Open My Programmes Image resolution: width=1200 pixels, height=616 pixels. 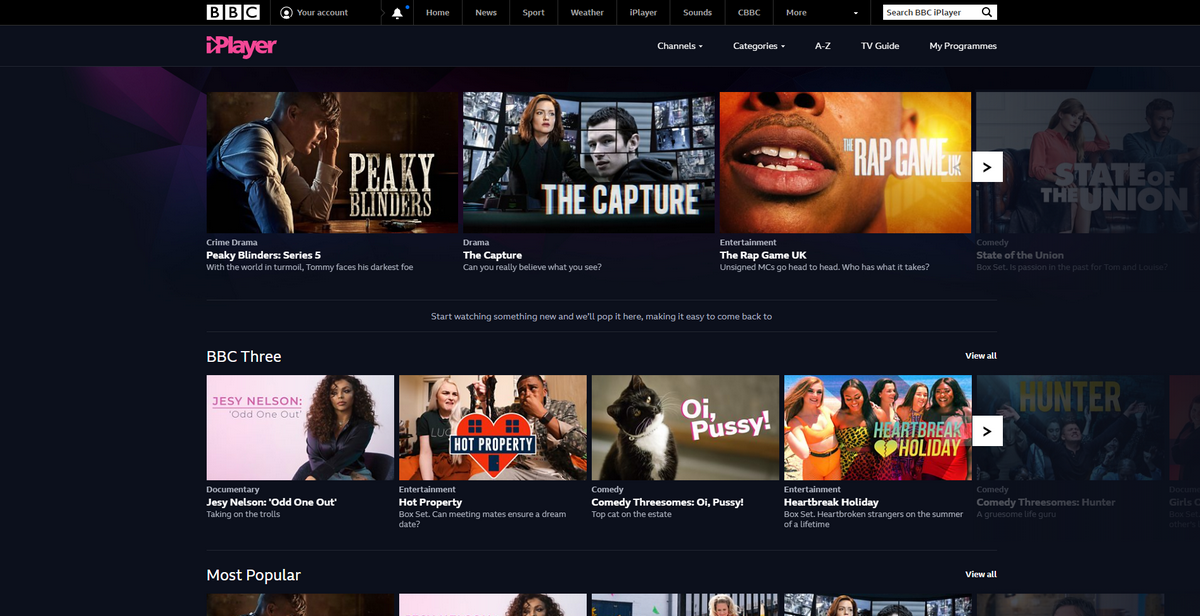pos(963,46)
